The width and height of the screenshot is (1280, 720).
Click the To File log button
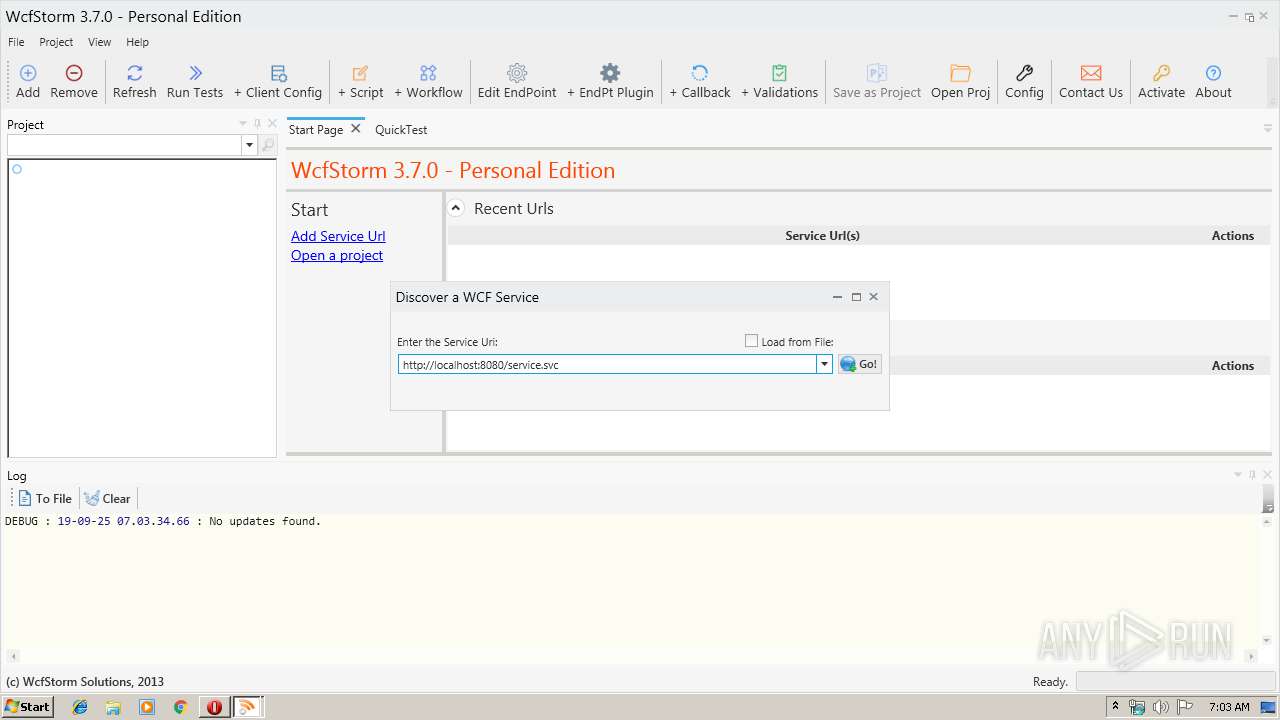click(45, 498)
